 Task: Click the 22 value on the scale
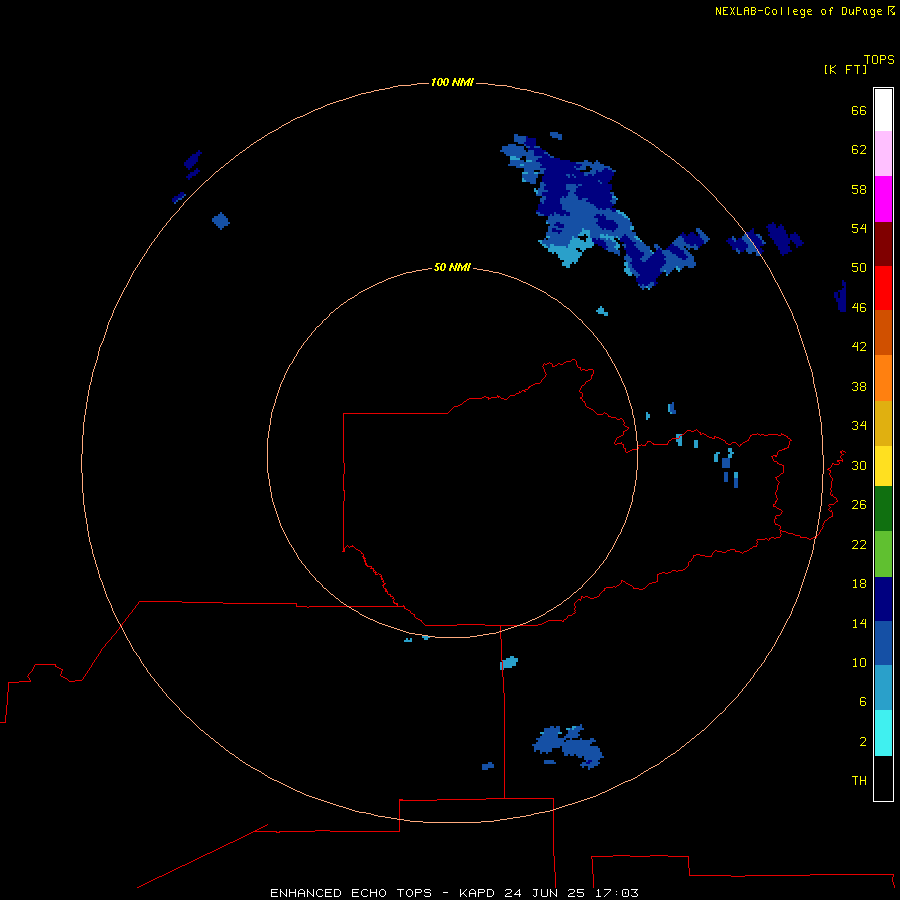pyautogui.click(x=859, y=544)
